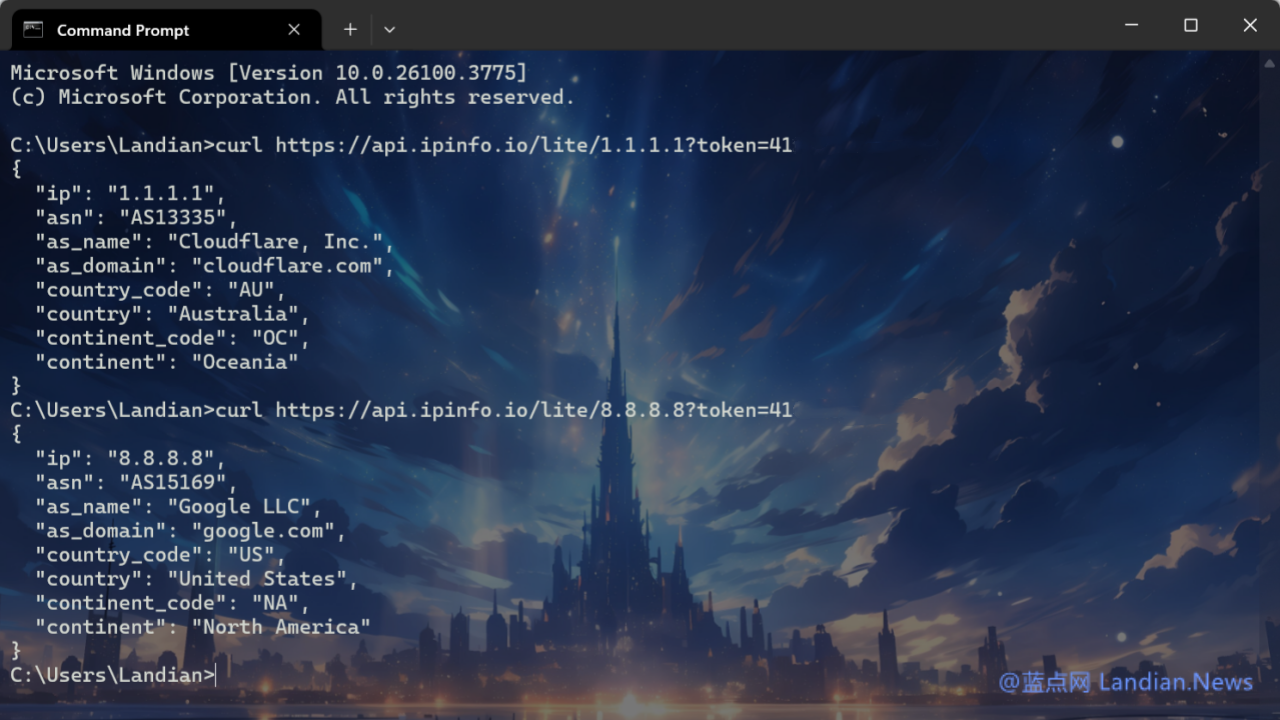Close the Command Prompt tab
1280x720 pixels.
294,30
